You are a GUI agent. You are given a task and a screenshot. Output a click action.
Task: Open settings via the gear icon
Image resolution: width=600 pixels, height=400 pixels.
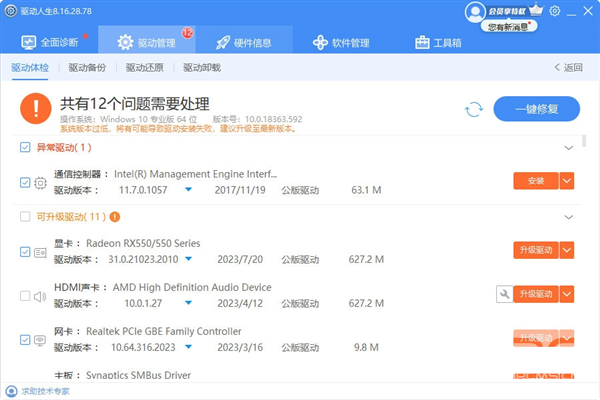click(x=555, y=11)
